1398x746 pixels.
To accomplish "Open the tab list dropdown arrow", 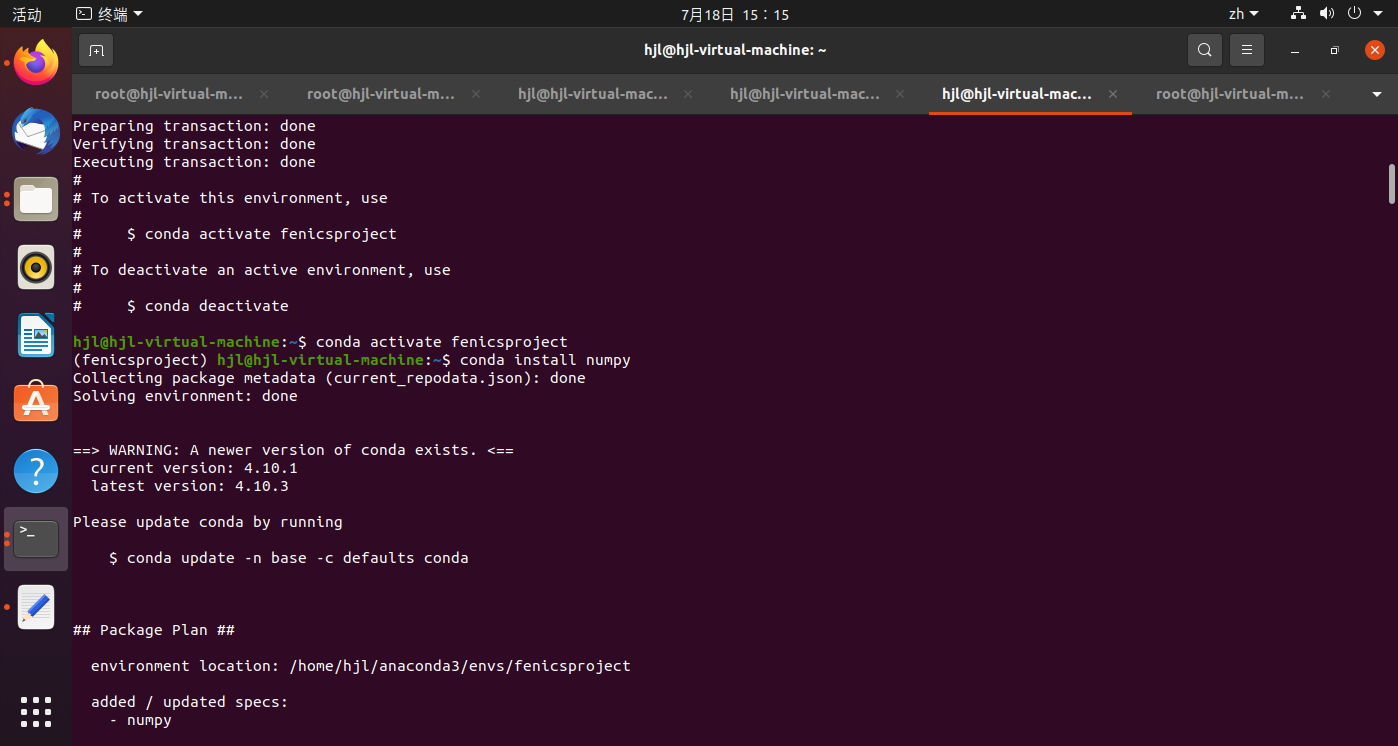I will click(1376, 93).
